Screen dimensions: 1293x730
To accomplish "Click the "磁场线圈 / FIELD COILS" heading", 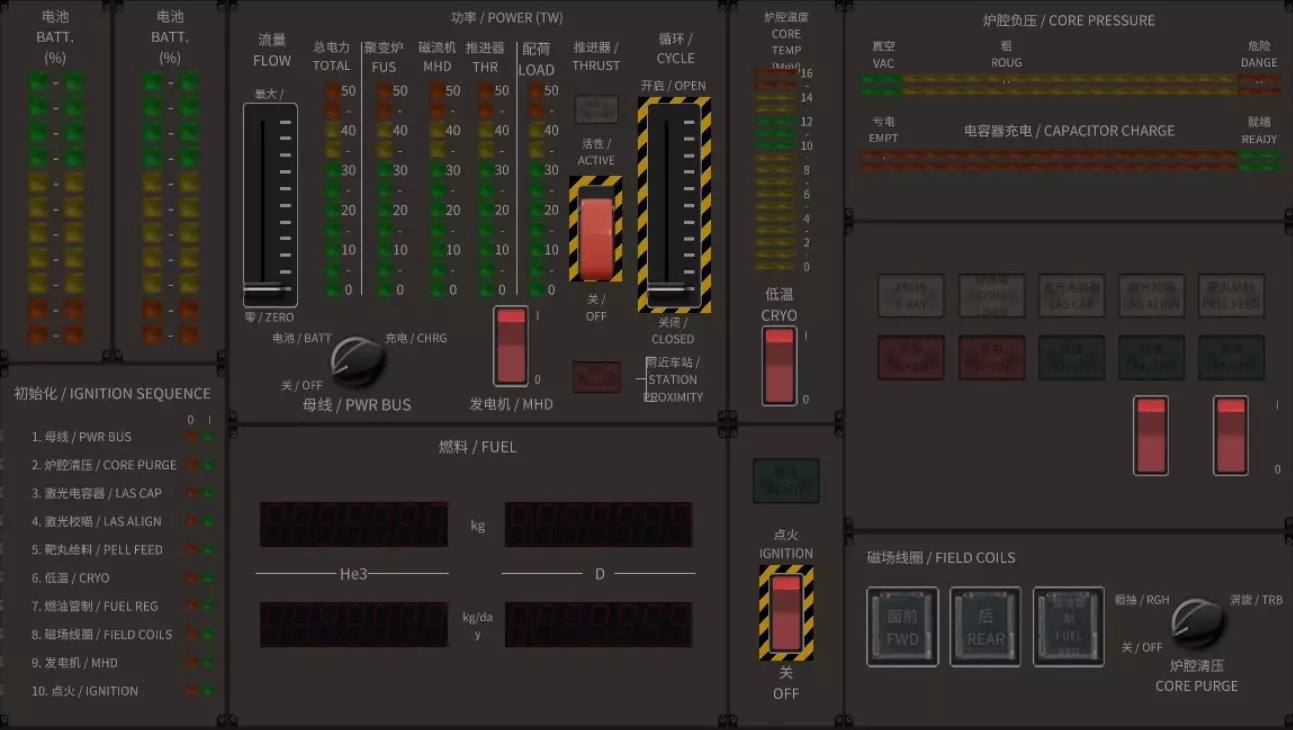I will click(941, 558).
